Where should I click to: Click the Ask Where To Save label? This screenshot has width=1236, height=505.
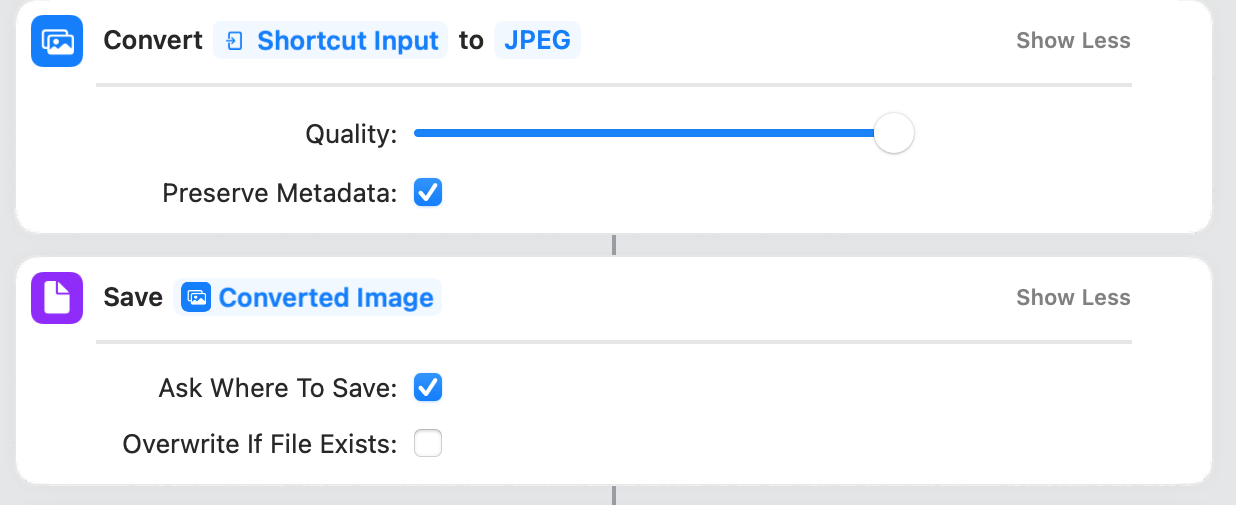coord(277,388)
